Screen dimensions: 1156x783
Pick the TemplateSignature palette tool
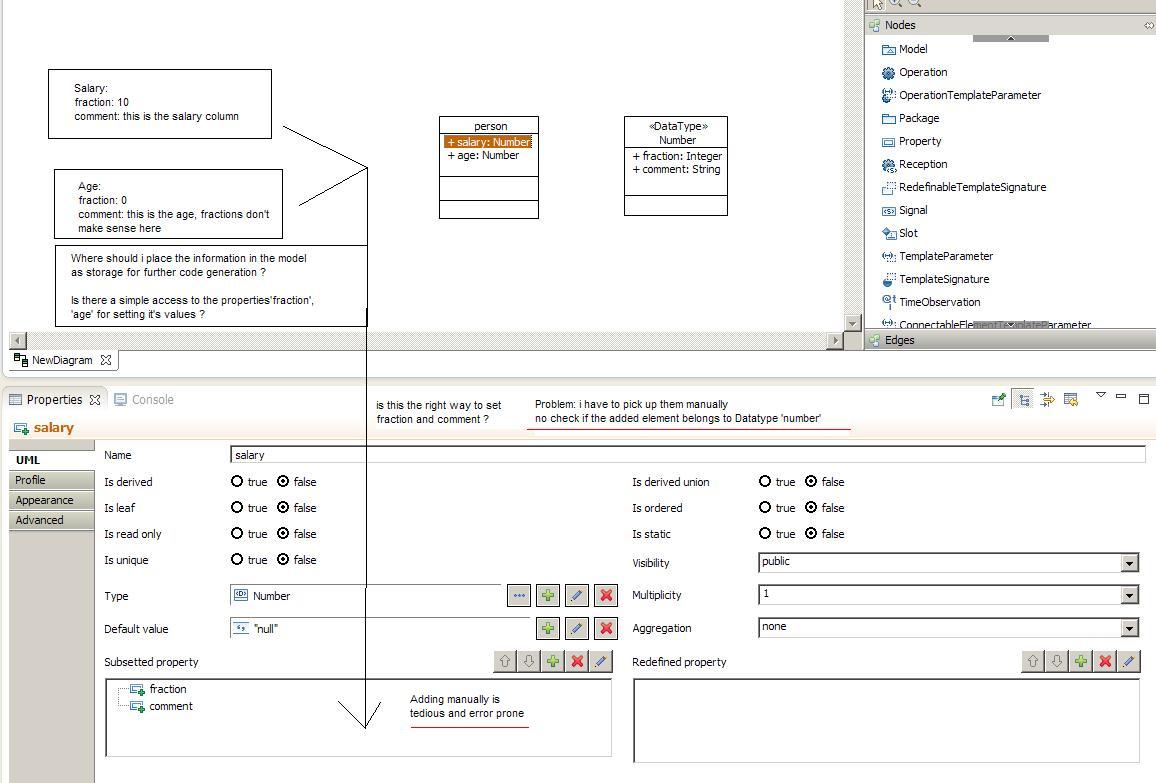936,279
